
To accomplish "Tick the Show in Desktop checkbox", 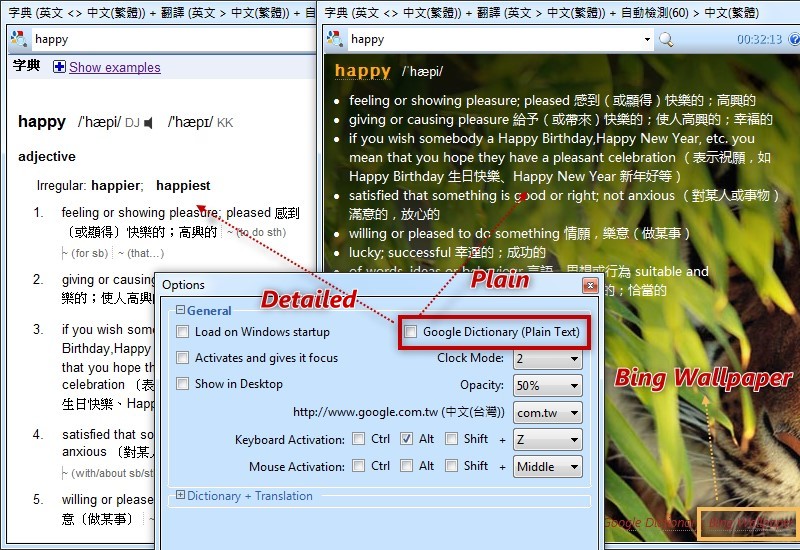I will (183, 384).
